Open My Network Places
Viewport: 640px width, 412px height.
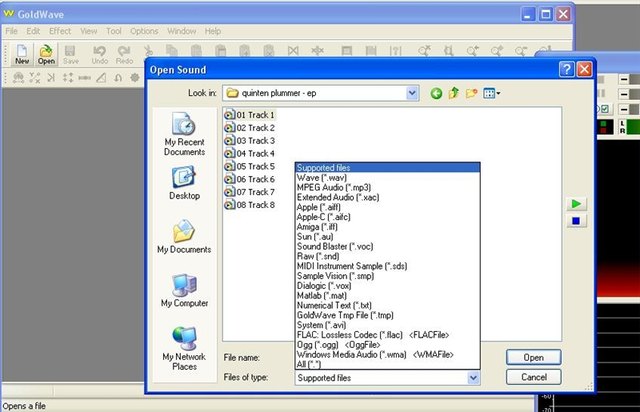pos(184,348)
